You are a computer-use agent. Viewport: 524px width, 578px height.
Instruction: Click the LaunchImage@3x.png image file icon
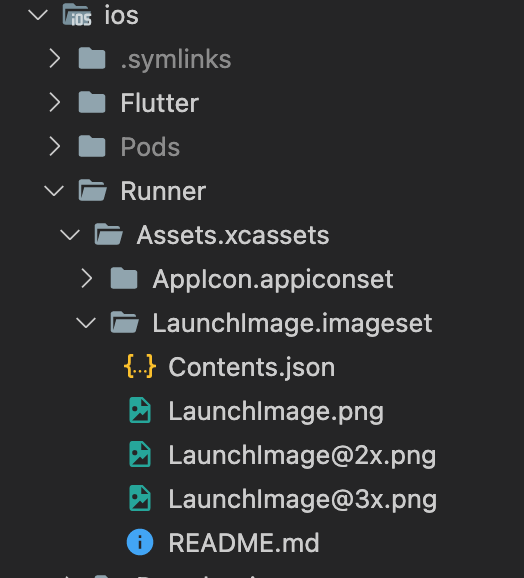140,498
